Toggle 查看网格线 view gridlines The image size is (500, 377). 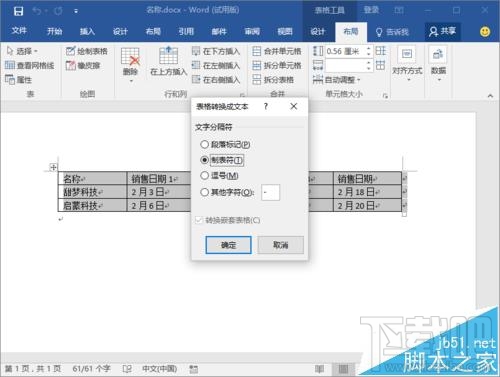tap(30, 66)
